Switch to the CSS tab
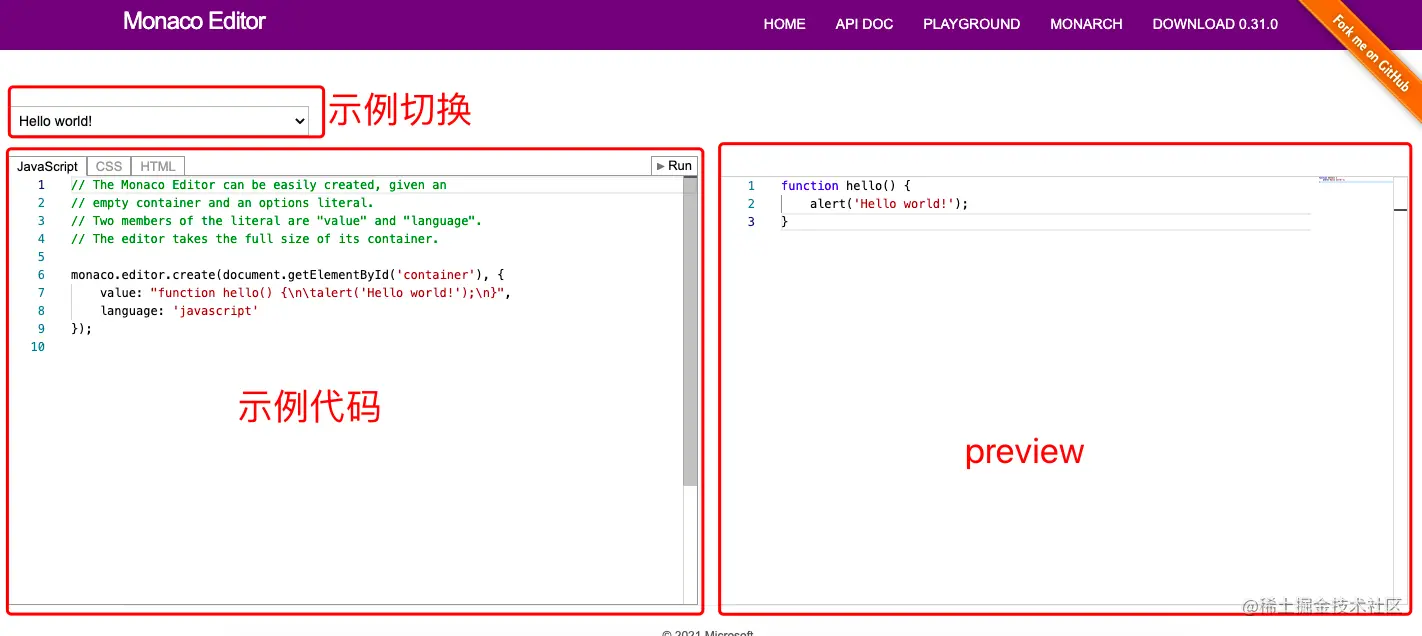Screen dimensions: 1422x636 pyautogui.click(x=109, y=166)
